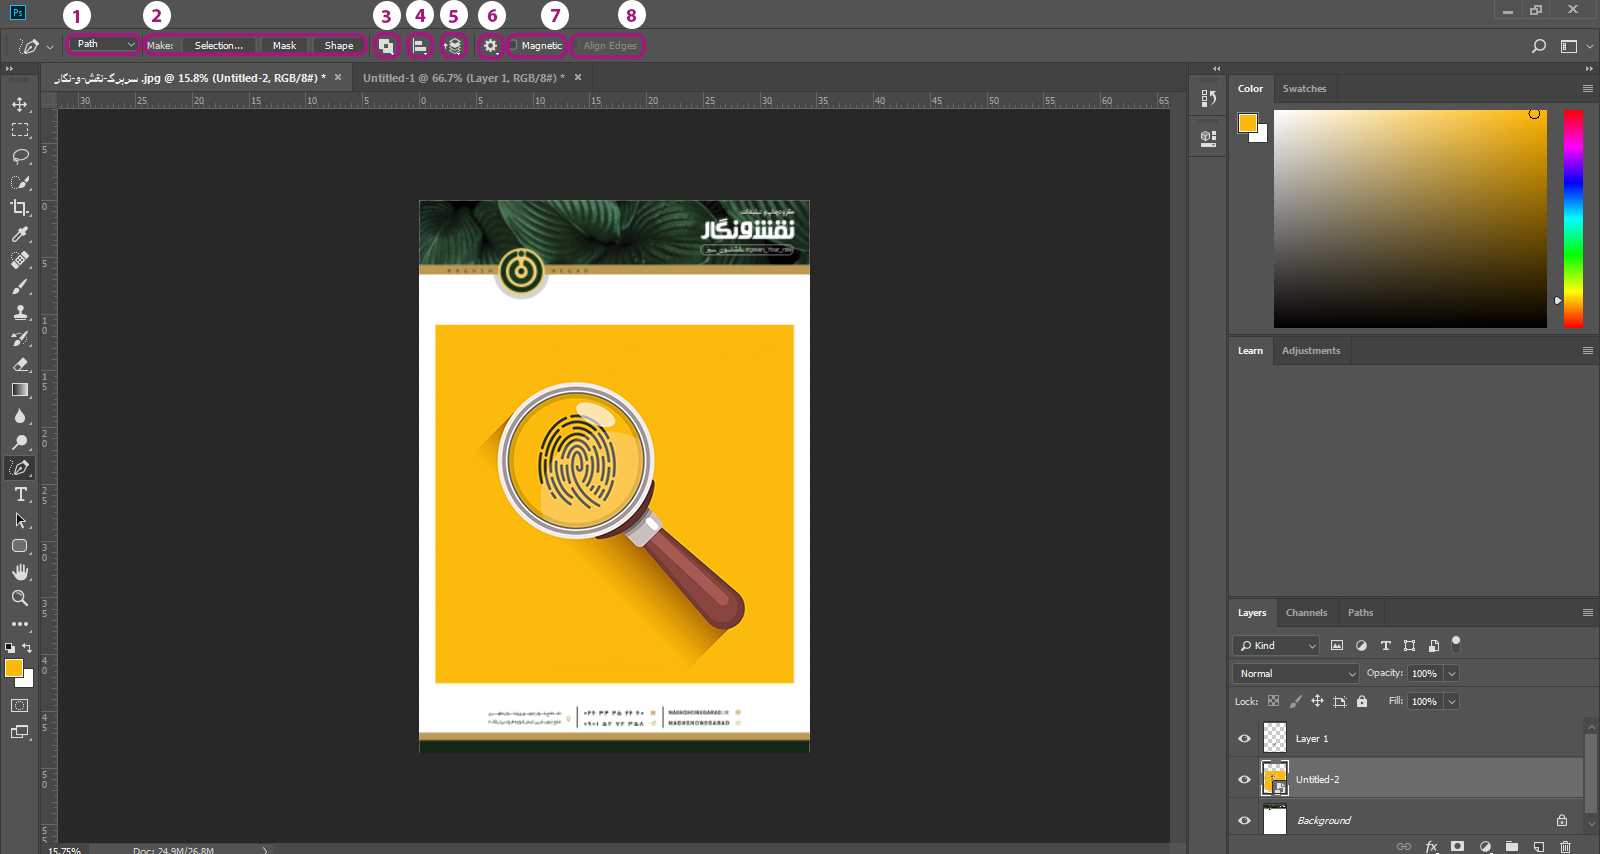Select the Dodge tool

[x=20, y=442]
